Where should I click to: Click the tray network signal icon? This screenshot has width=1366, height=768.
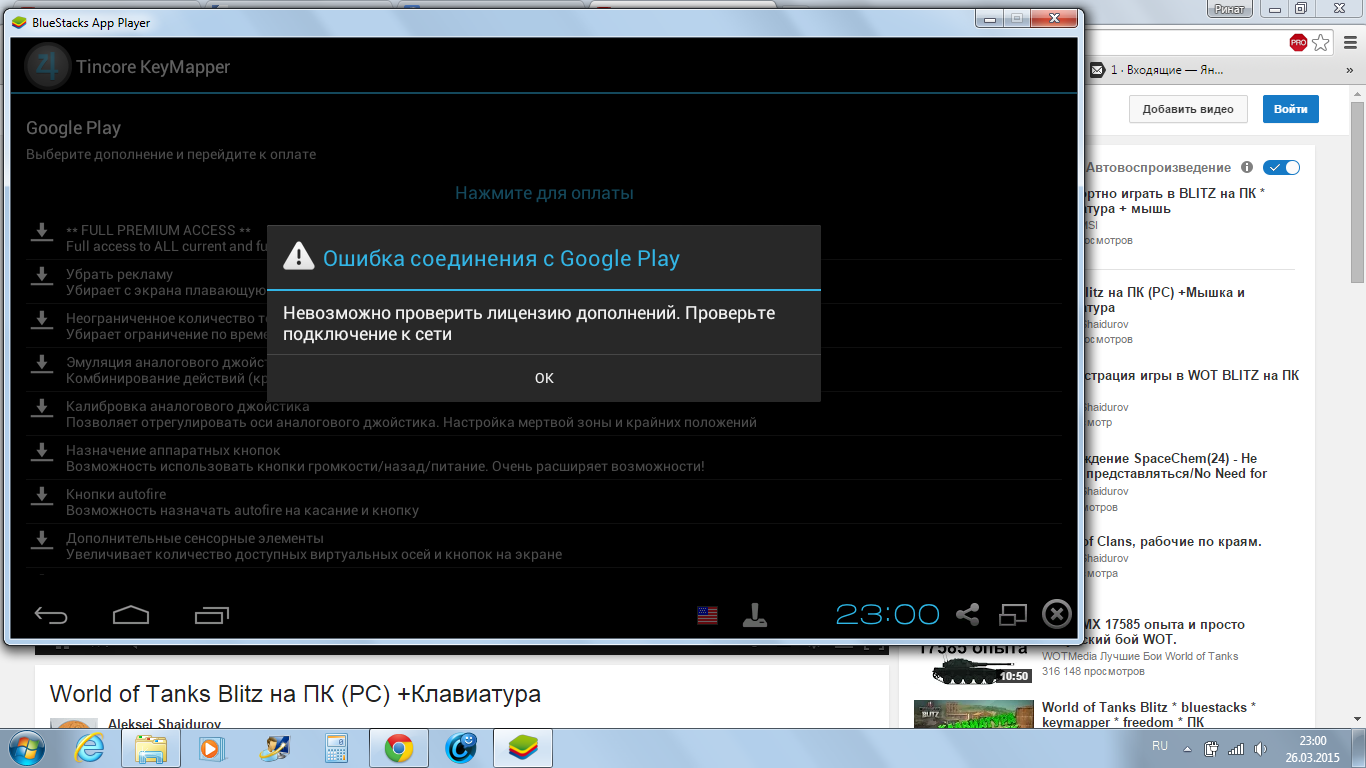tap(1235, 748)
